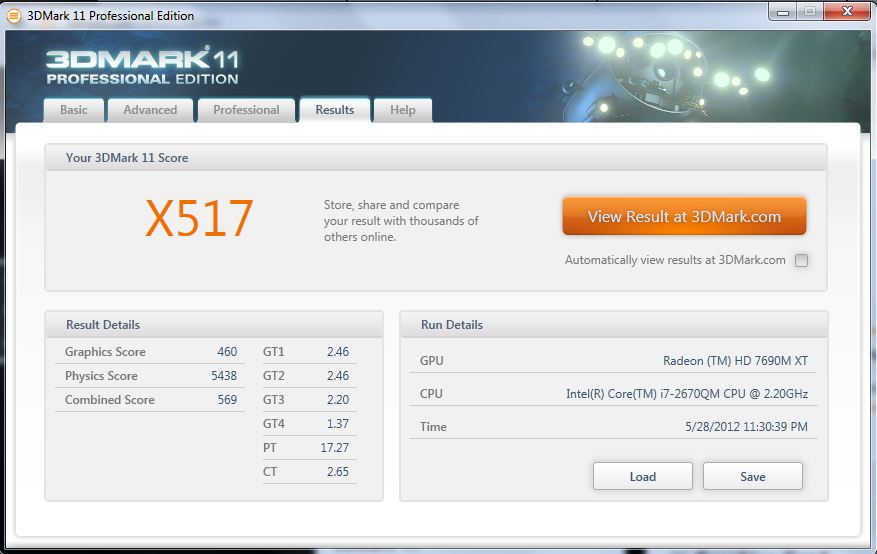
Task: Click the Radeon HD 7690M XT GPU text
Action: click(x=735, y=361)
